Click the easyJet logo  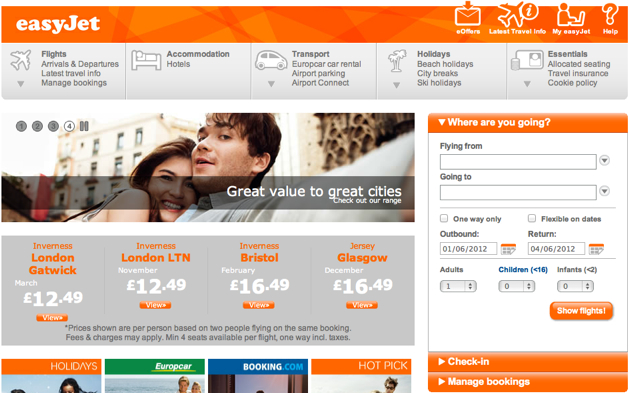(x=58, y=25)
